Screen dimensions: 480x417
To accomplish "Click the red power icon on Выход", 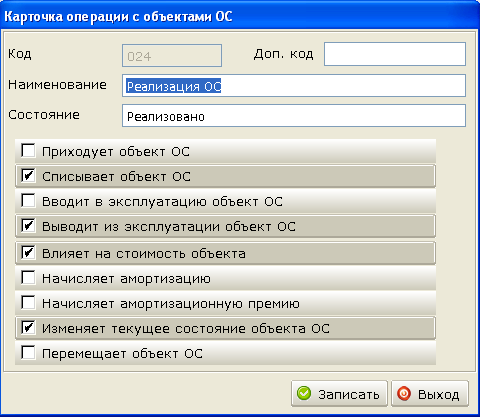I will point(404,393).
